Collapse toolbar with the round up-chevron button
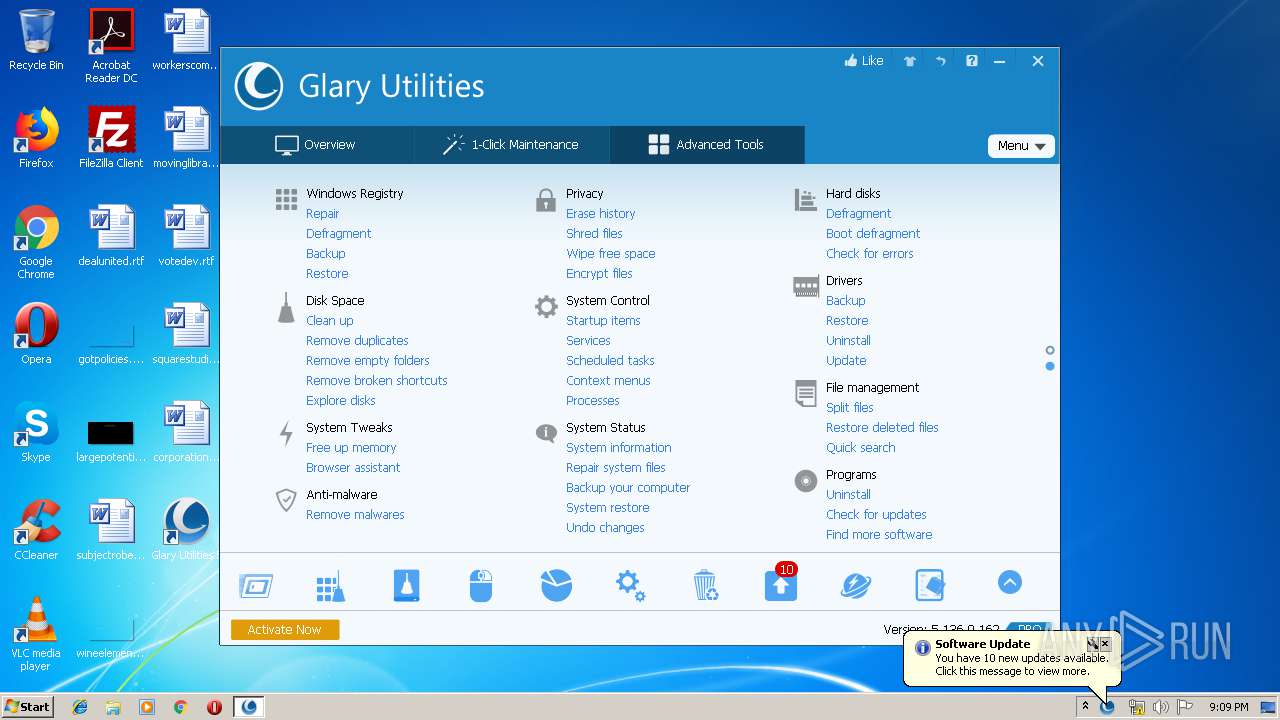 click(1009, 582)
